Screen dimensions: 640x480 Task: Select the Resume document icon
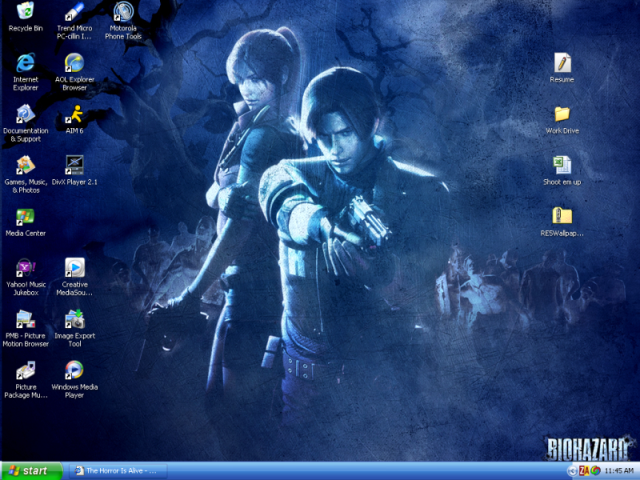(x=562, y=63)
